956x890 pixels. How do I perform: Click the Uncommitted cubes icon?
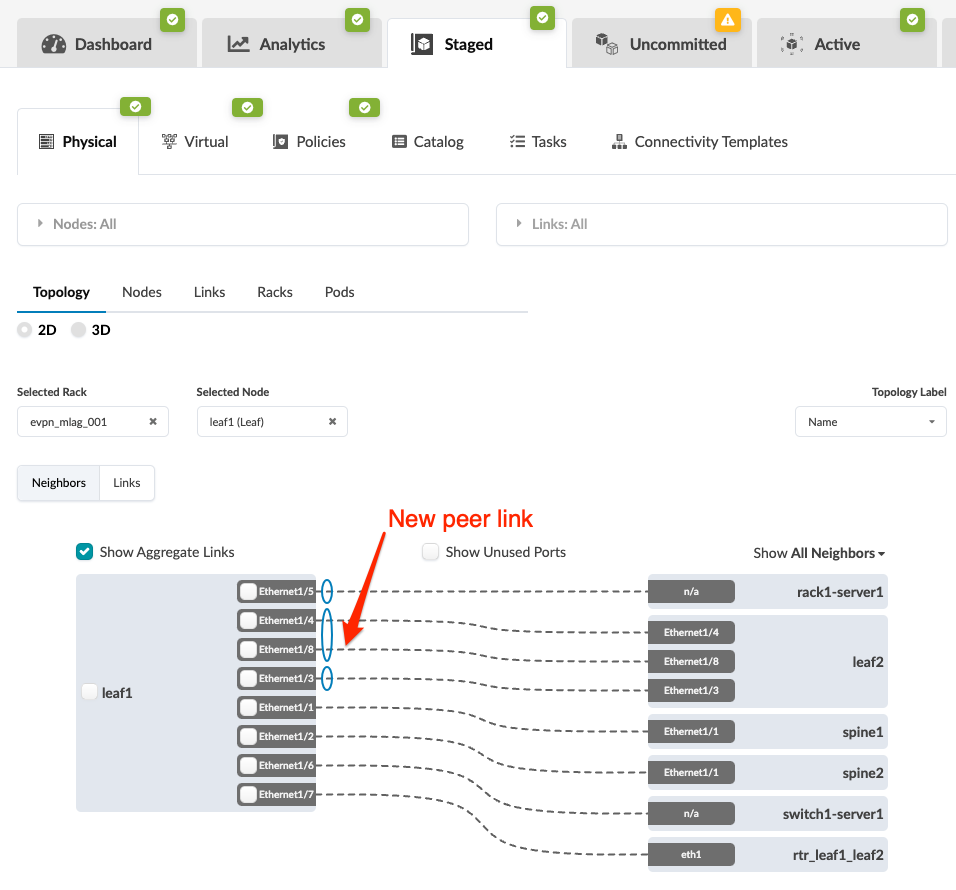click(x=607, y=44)
